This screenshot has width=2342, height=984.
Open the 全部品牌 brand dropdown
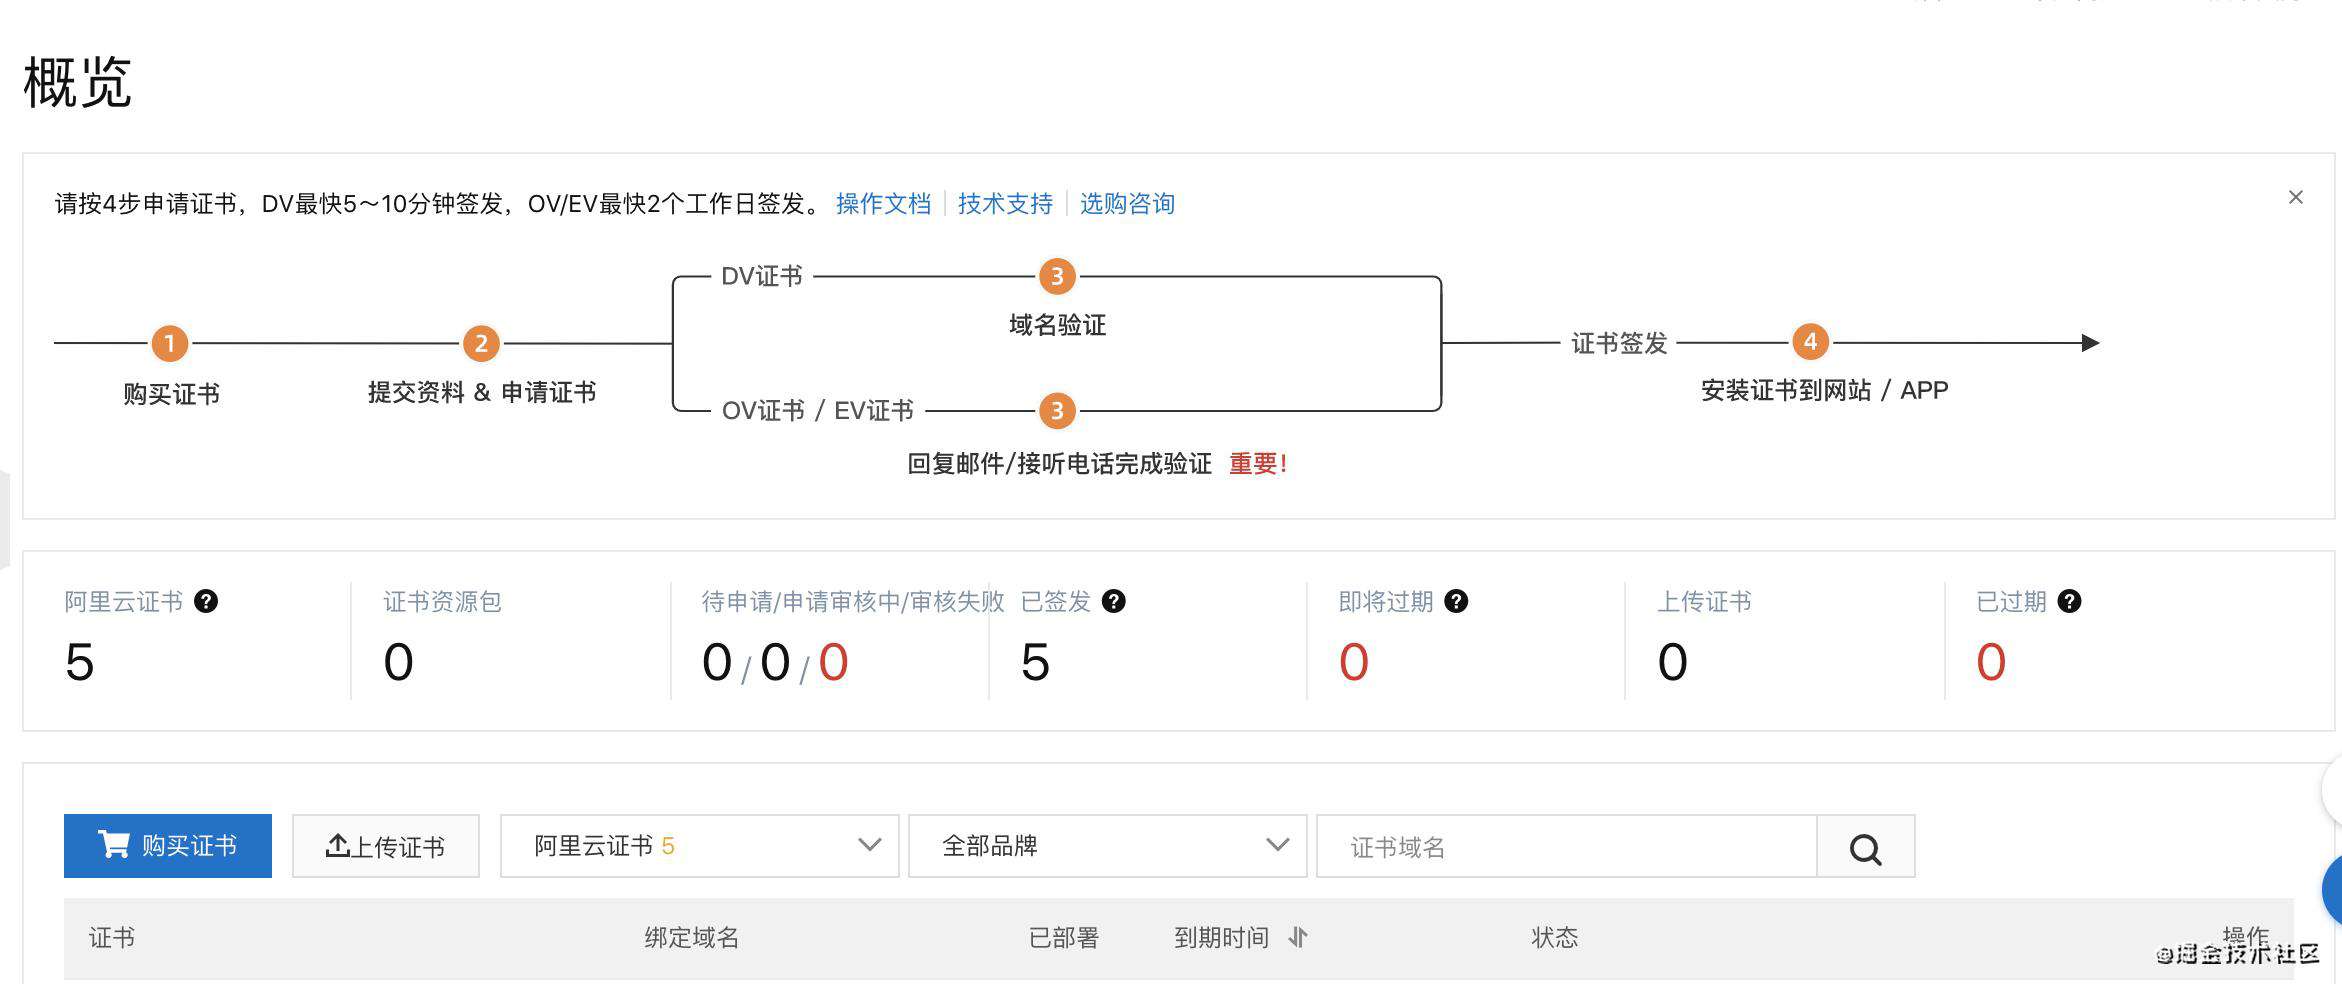tap(1108, 846)
